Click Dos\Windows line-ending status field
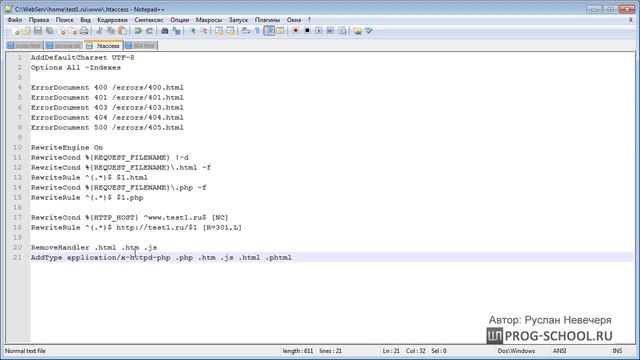 click(516, 351)
